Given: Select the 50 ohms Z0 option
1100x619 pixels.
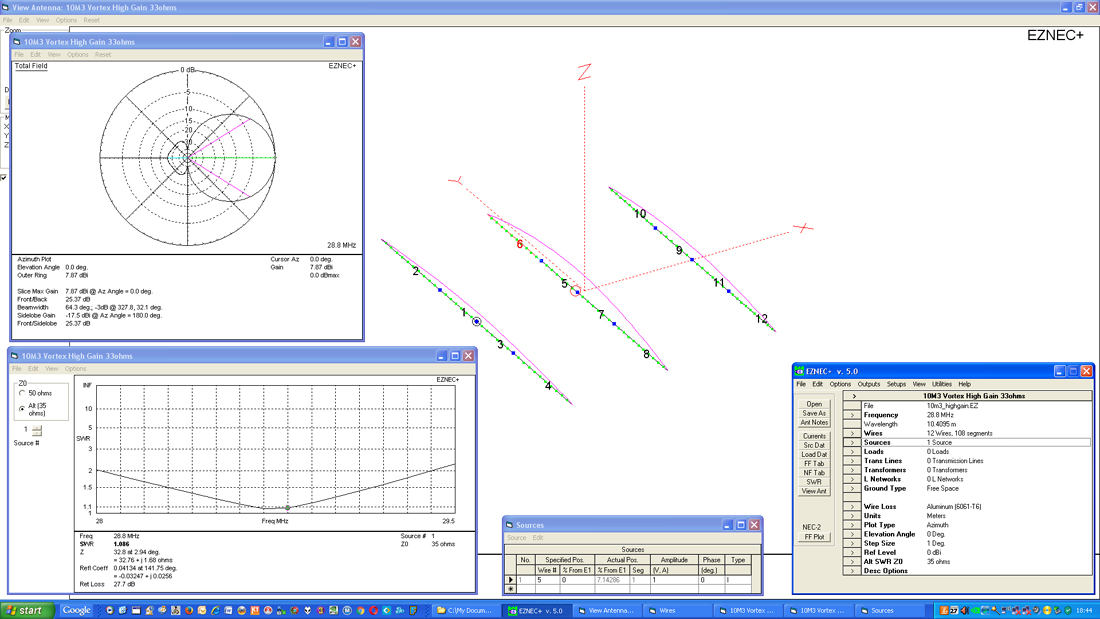Looking at the screenshot, I should pyautogui.click(x=23, y=394).
